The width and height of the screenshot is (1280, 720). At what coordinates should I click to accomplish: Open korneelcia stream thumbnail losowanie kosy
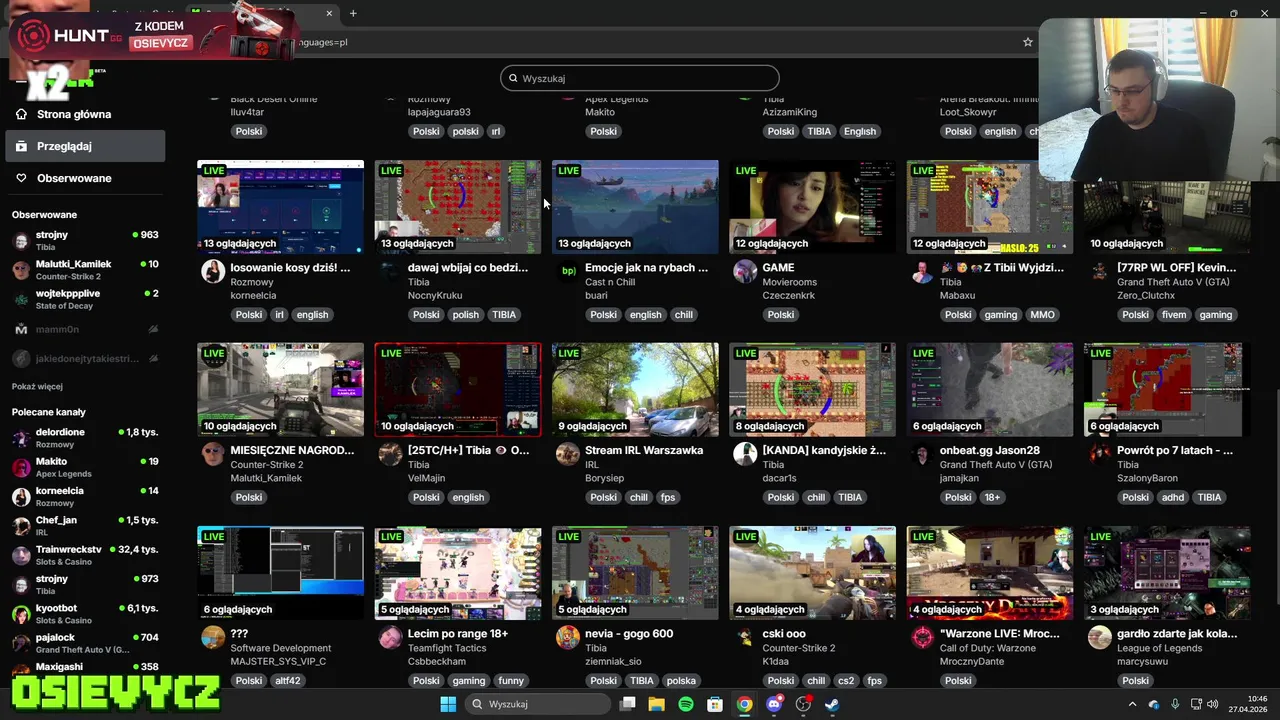tap(280, 207)
